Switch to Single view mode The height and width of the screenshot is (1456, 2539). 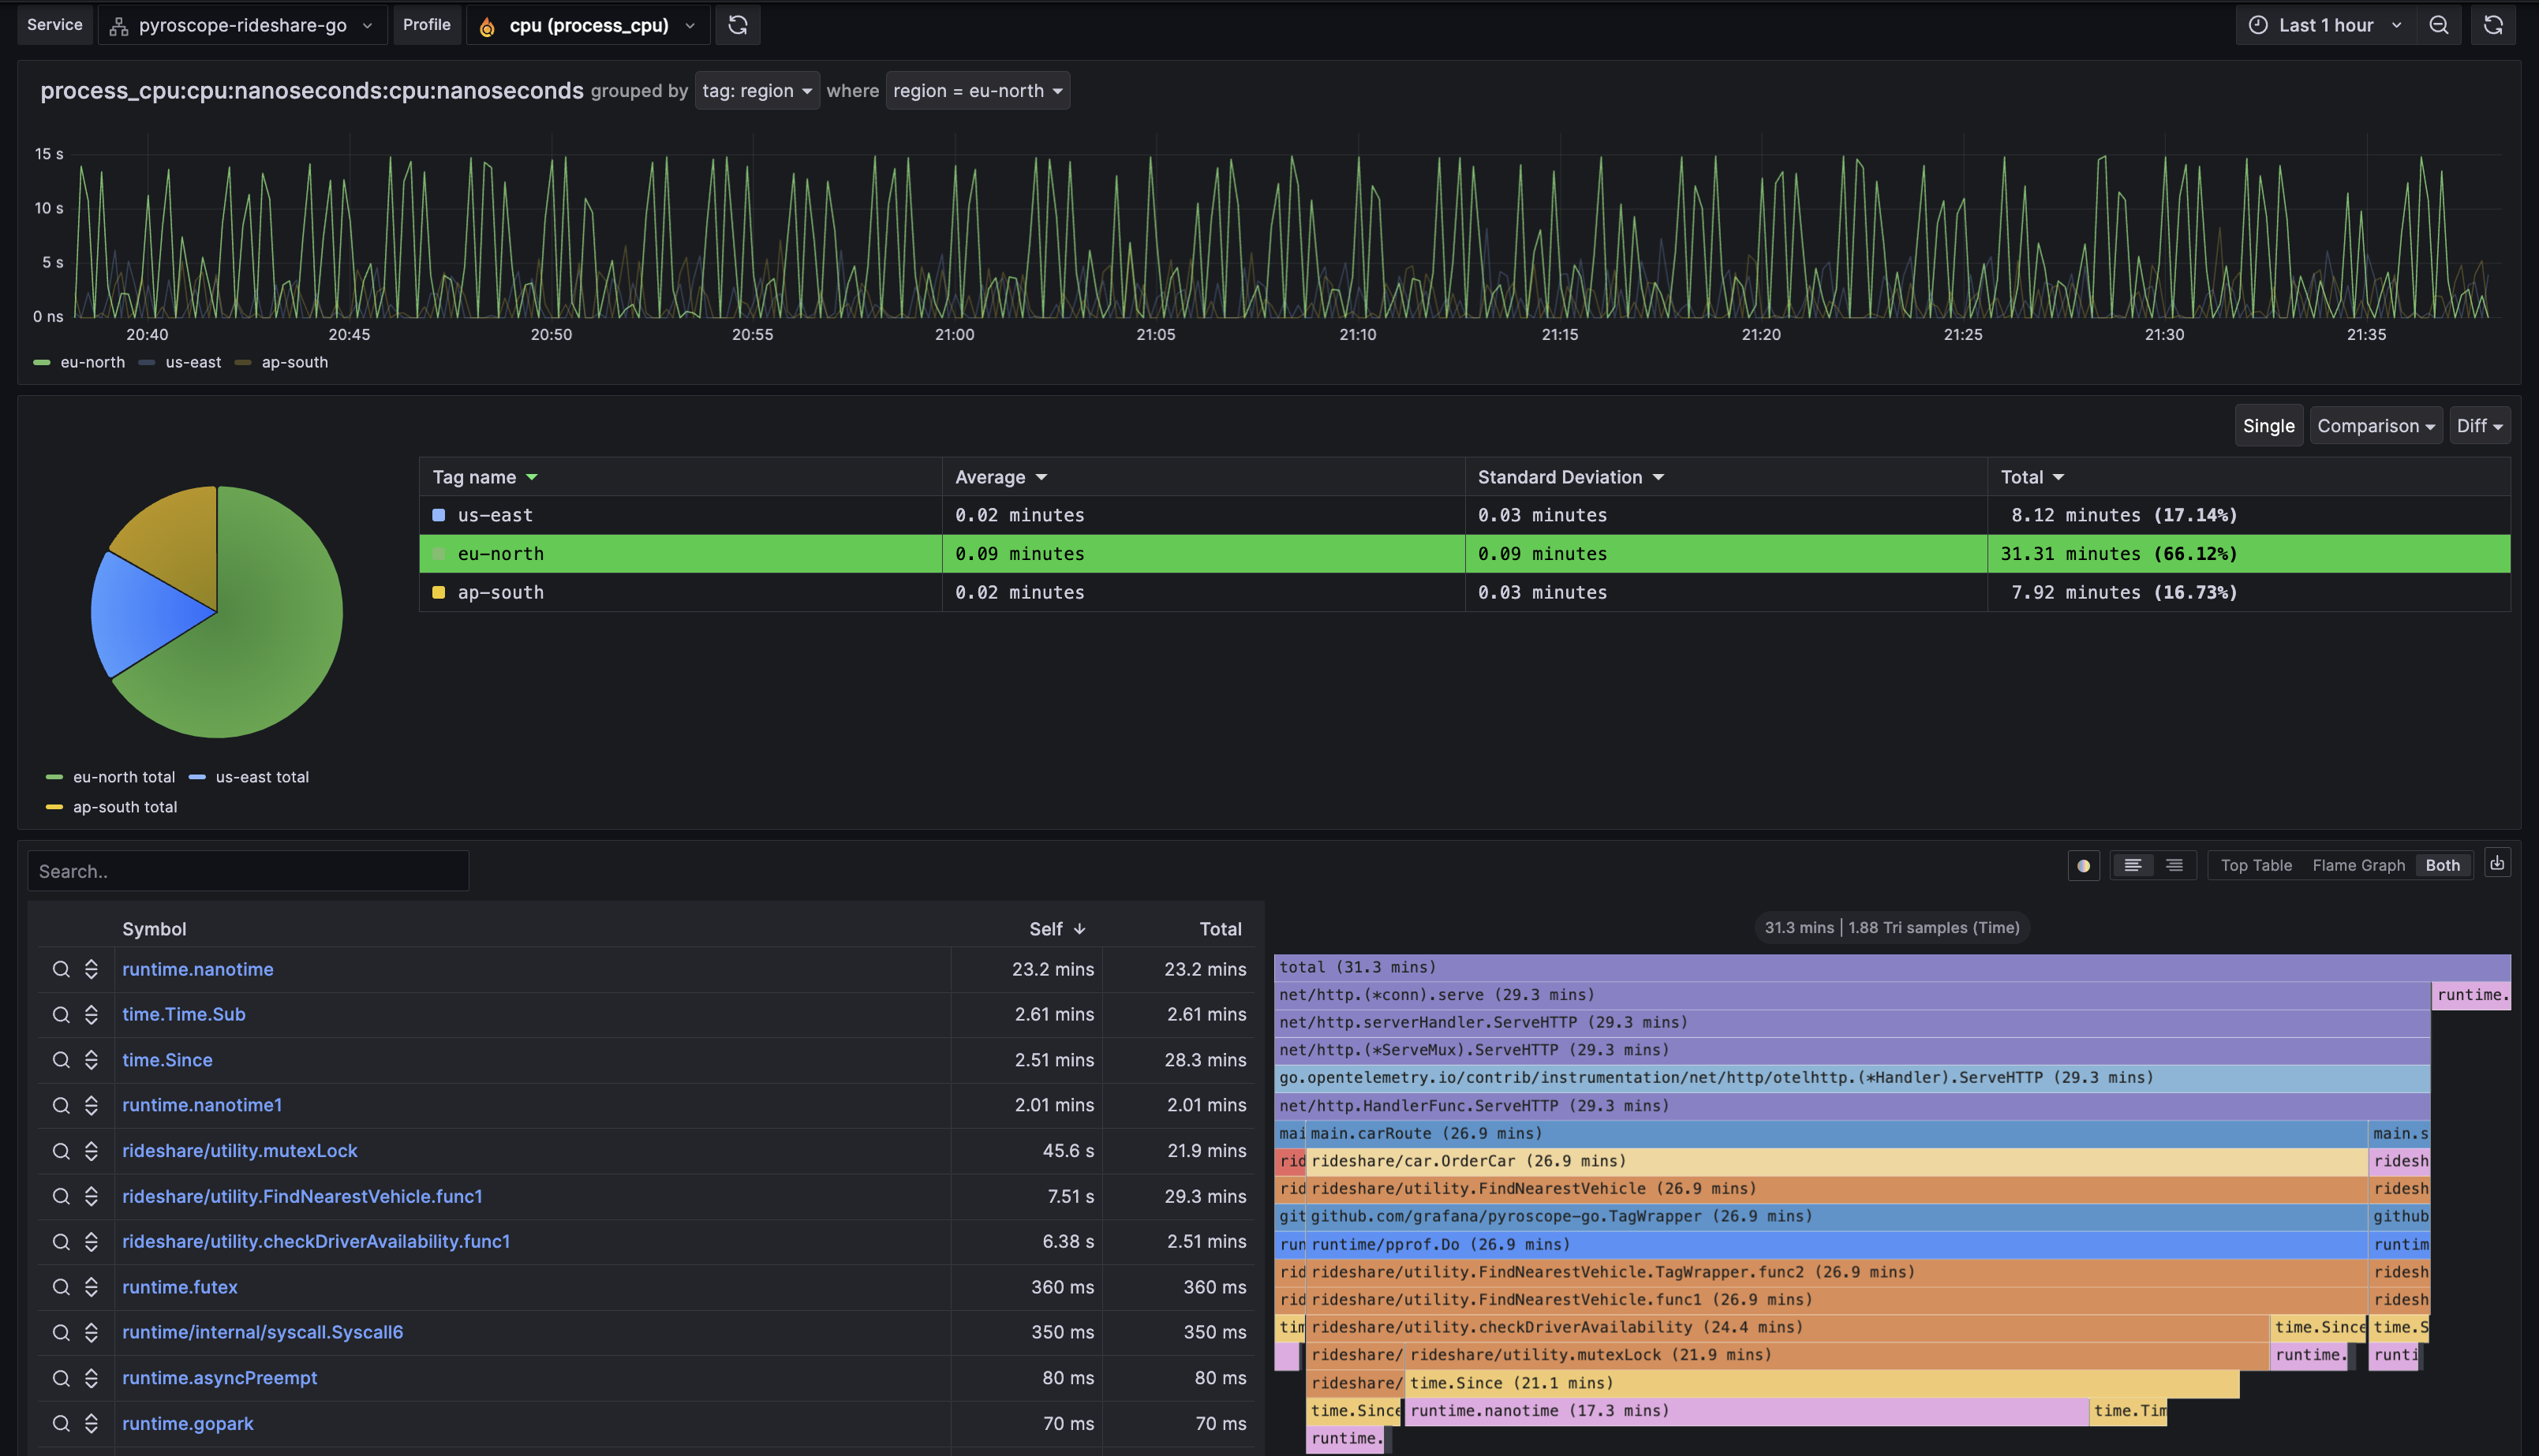[2268, 426]
